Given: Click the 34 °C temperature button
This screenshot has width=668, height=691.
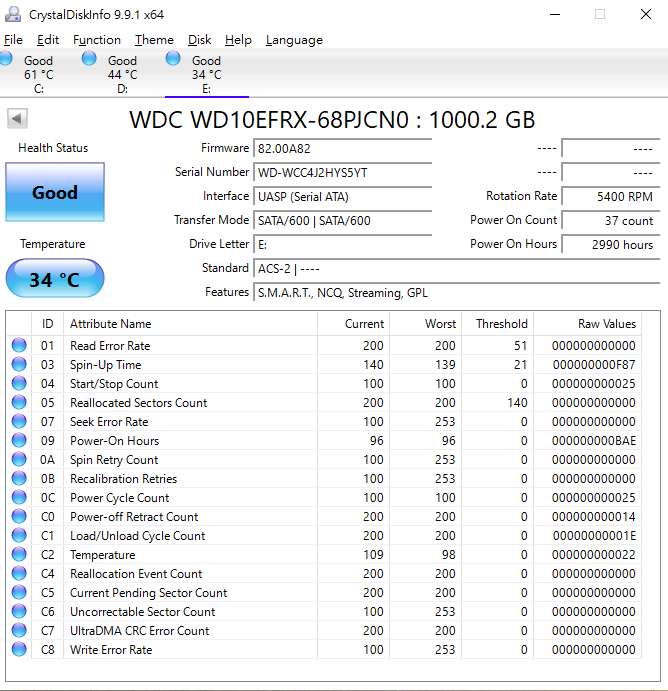Looking at the screenshot, I should tap(55, 279).
